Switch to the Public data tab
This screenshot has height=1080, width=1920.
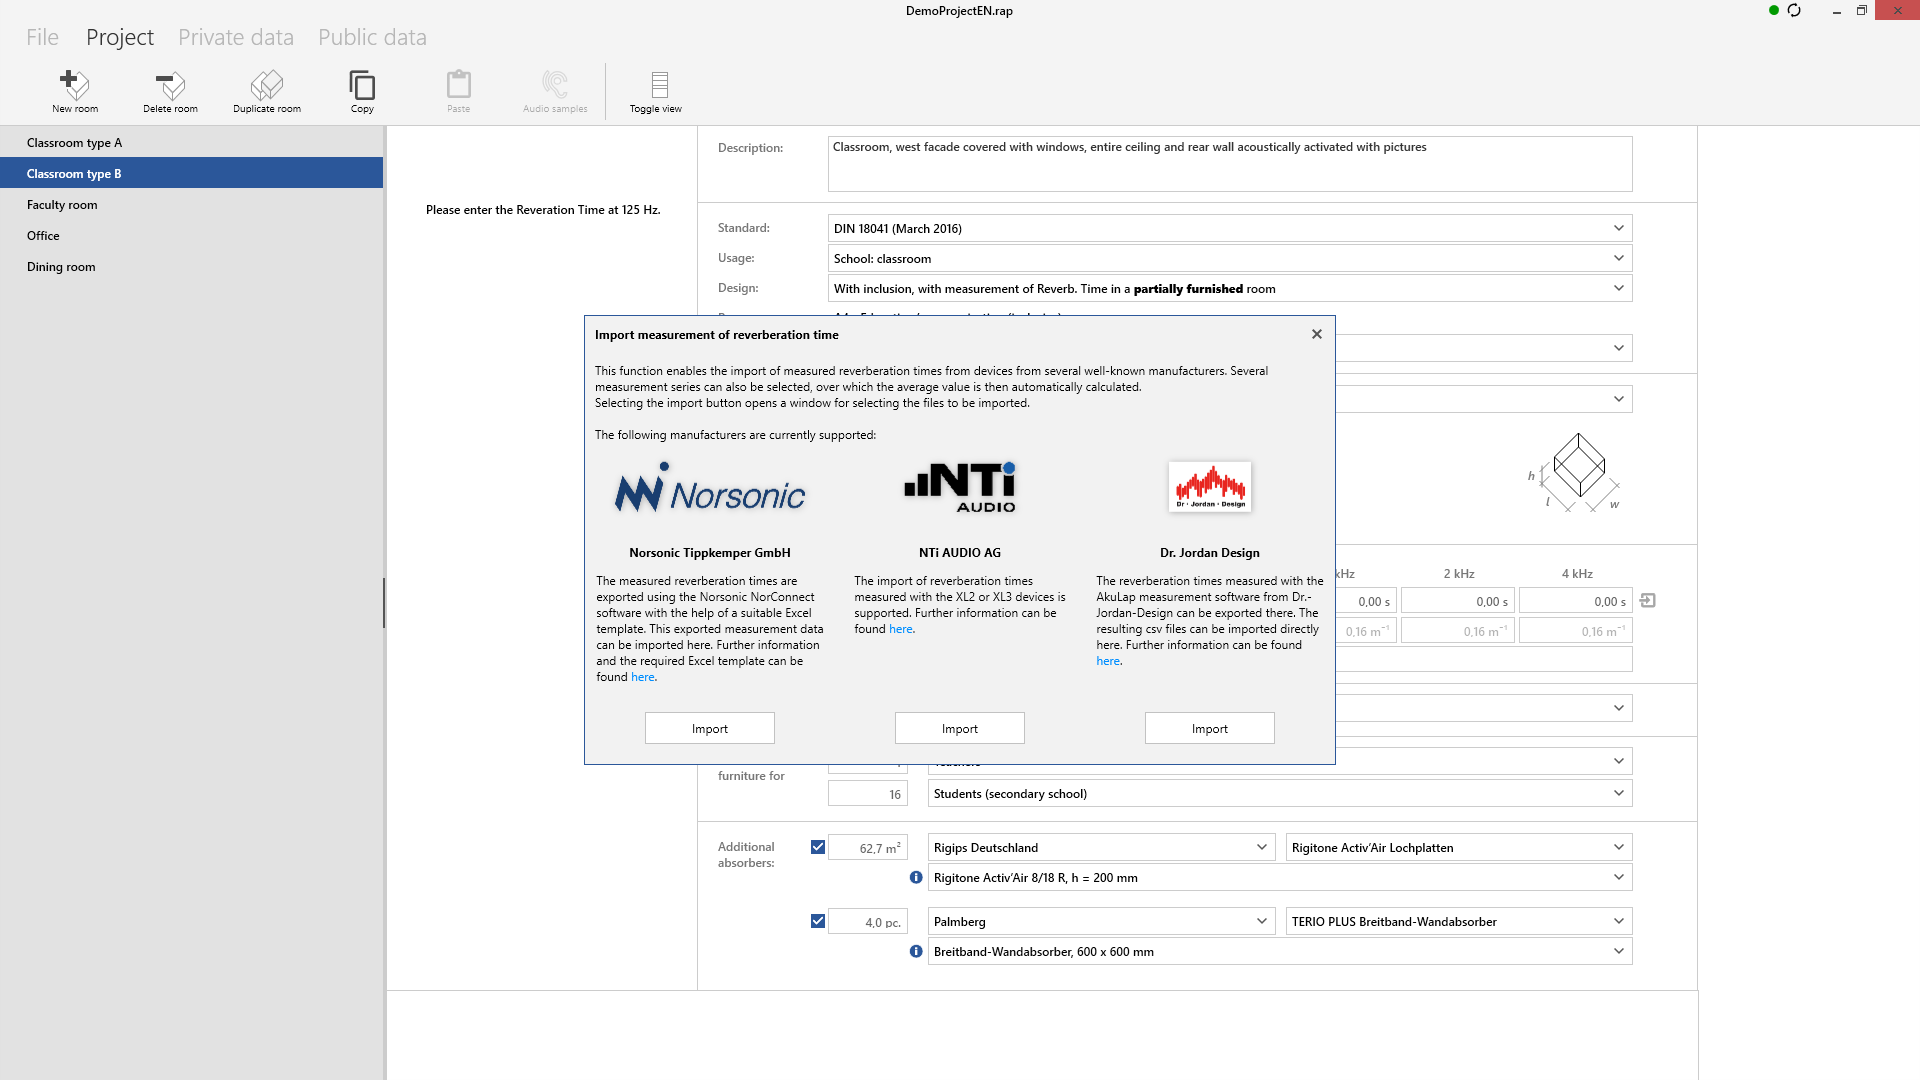(x=372, y=36)
